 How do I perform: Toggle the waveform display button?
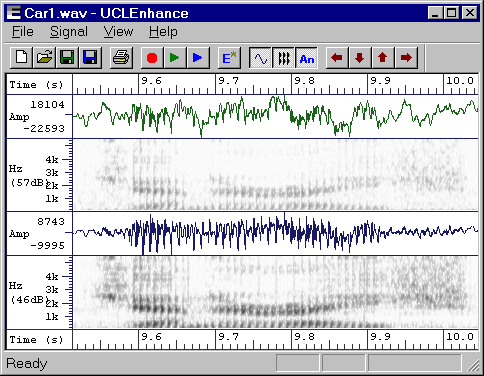260,58
